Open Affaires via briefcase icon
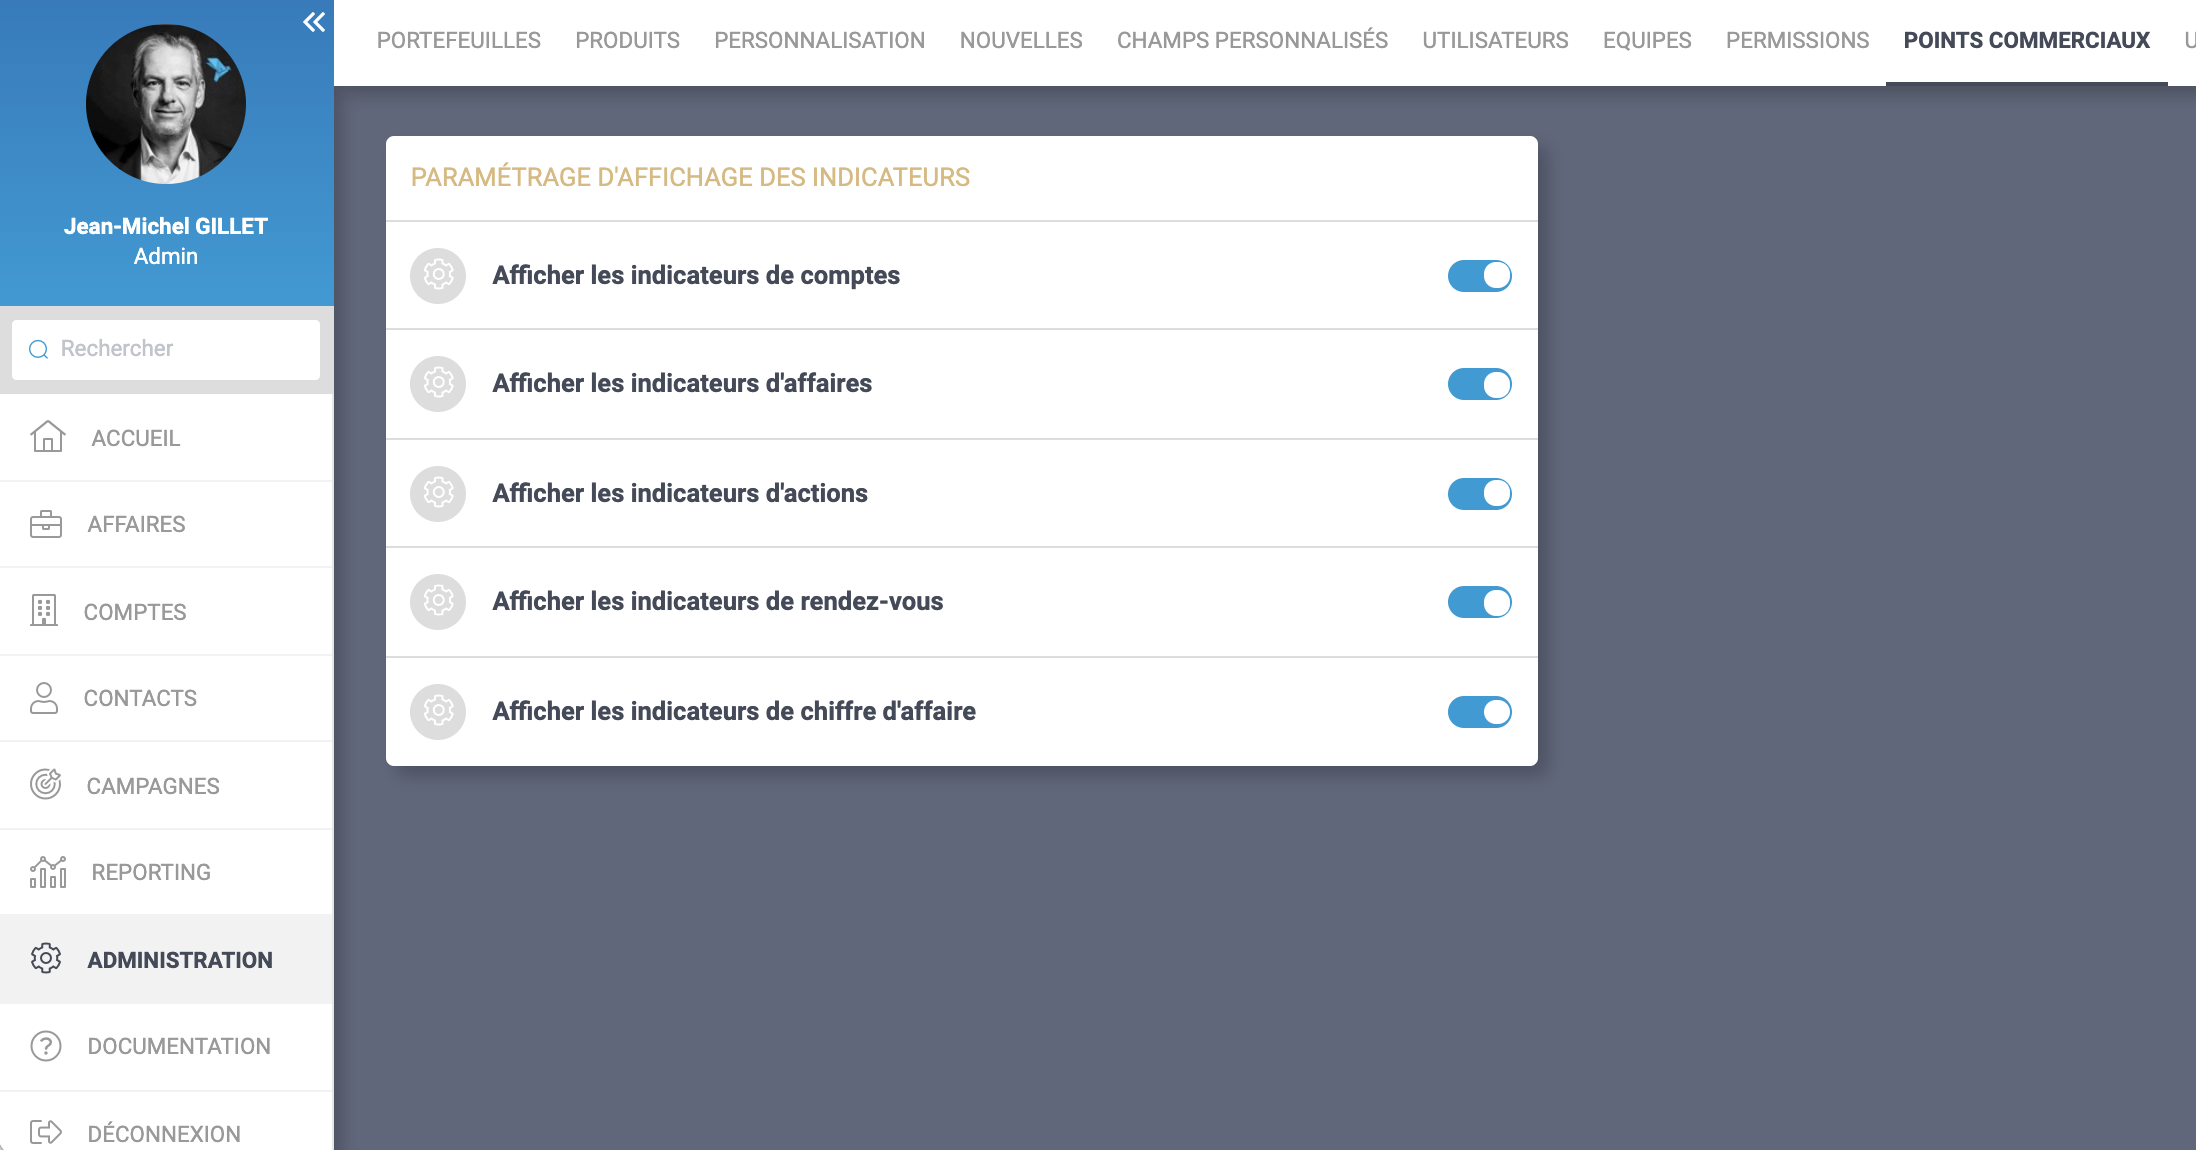Viewport: 2196px width, 1150px height. click(46, 524)
